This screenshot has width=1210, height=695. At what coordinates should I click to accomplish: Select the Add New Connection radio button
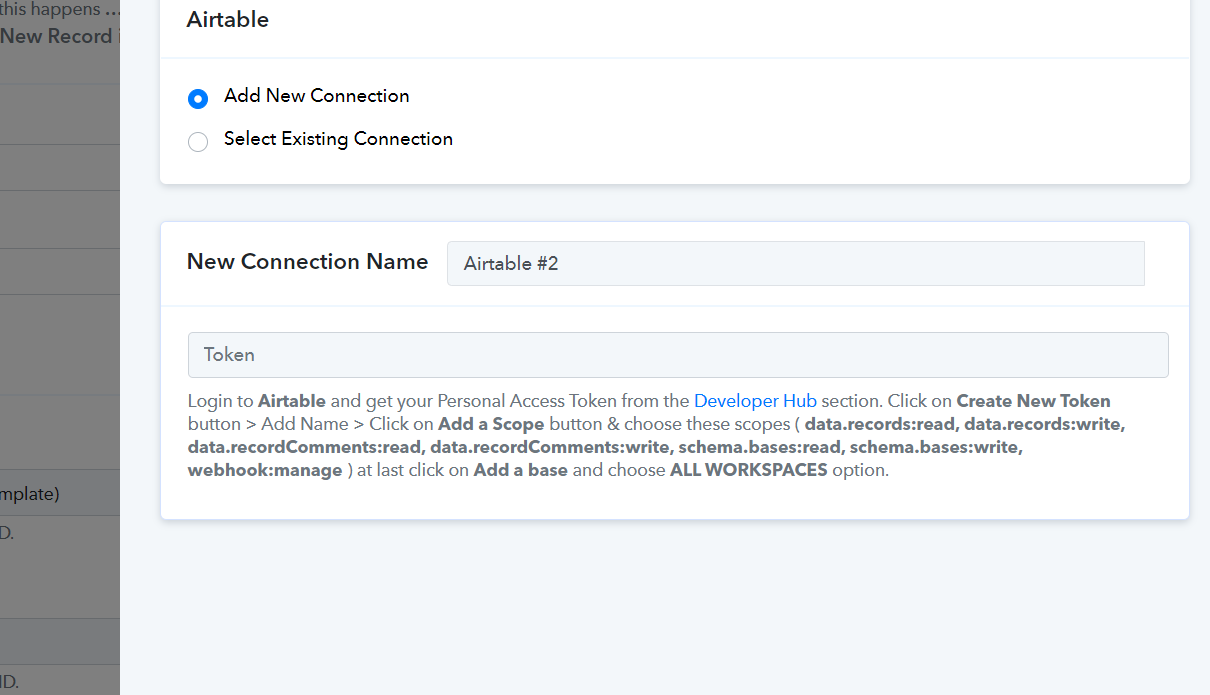(x=198, y=99)
